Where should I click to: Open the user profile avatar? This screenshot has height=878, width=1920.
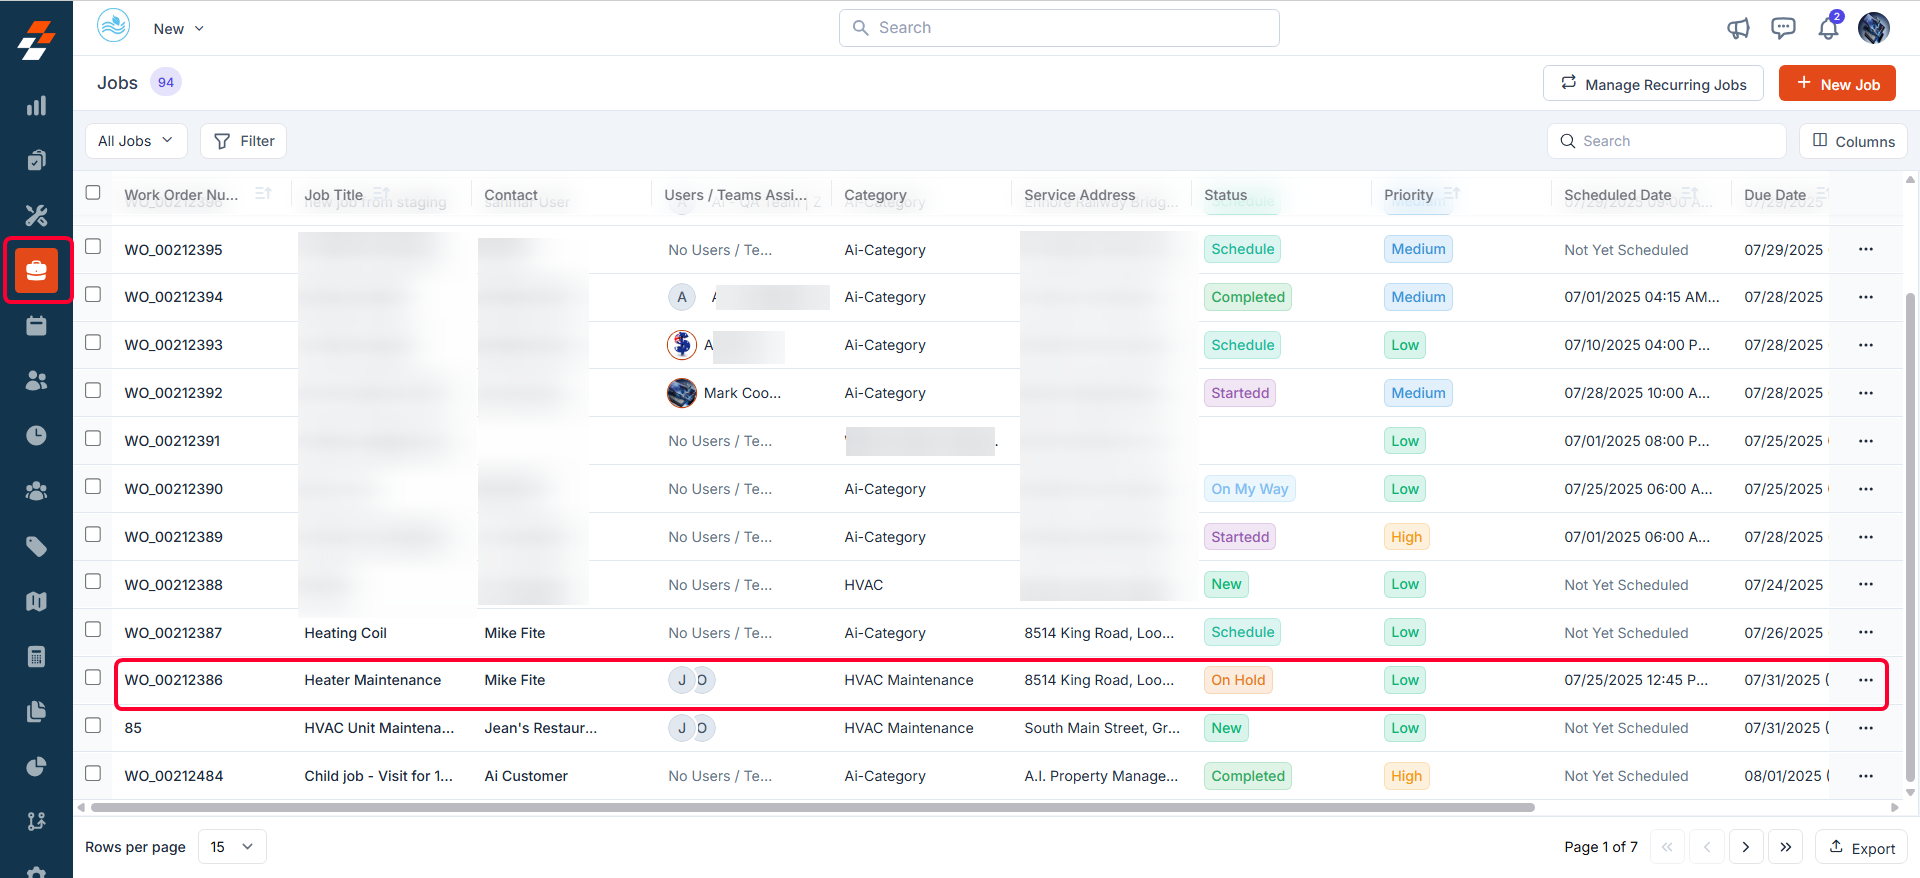pos(1873,28)
